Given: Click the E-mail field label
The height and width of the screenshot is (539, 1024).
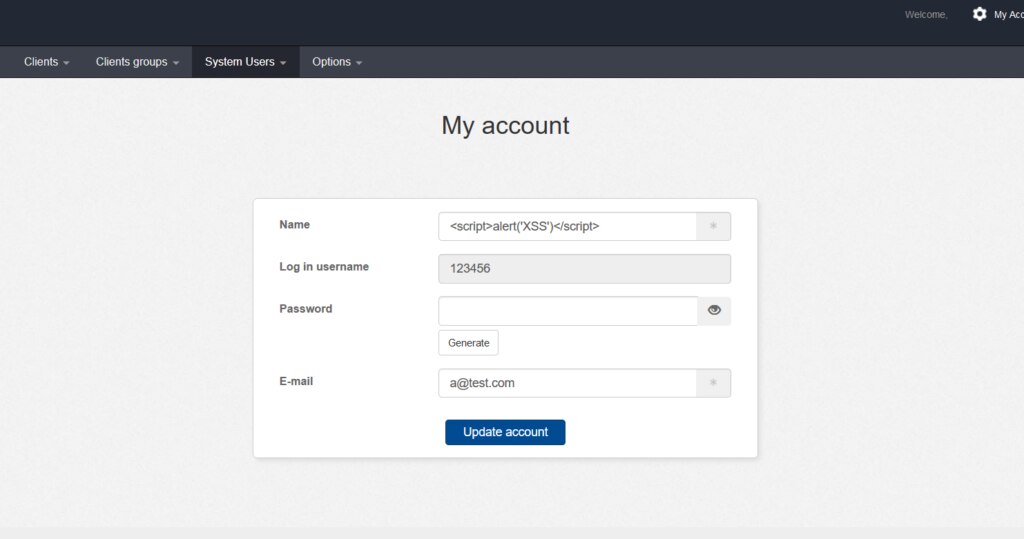Looking at the screenshot, I should [x=296, y=381].
